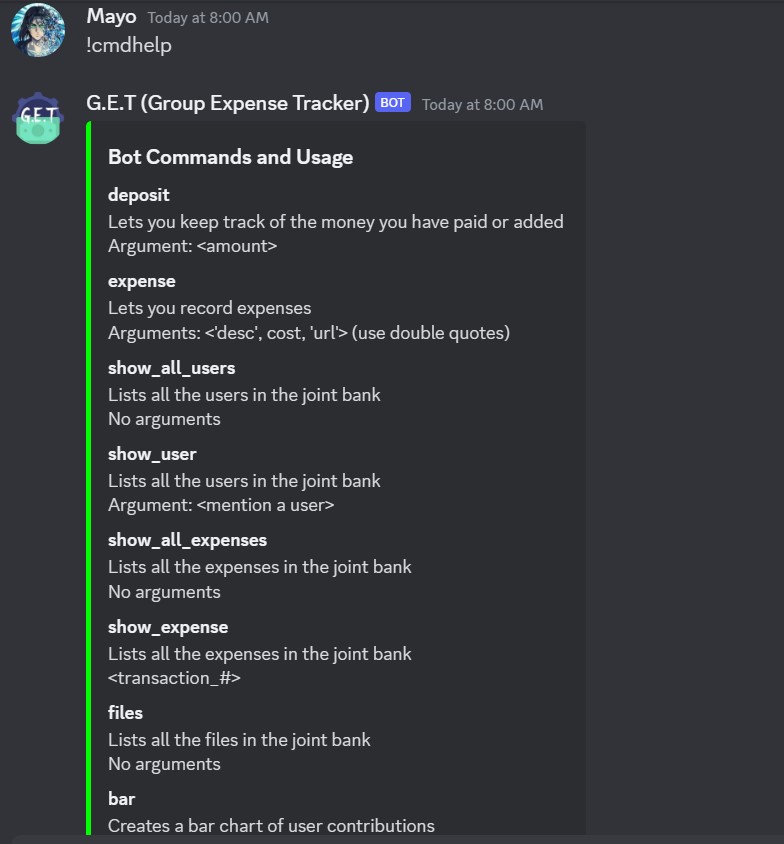Click the Bot Commands and Usage title
This screenshot has width=784, height=844.
pyautogui.click(x=230, y=157)
